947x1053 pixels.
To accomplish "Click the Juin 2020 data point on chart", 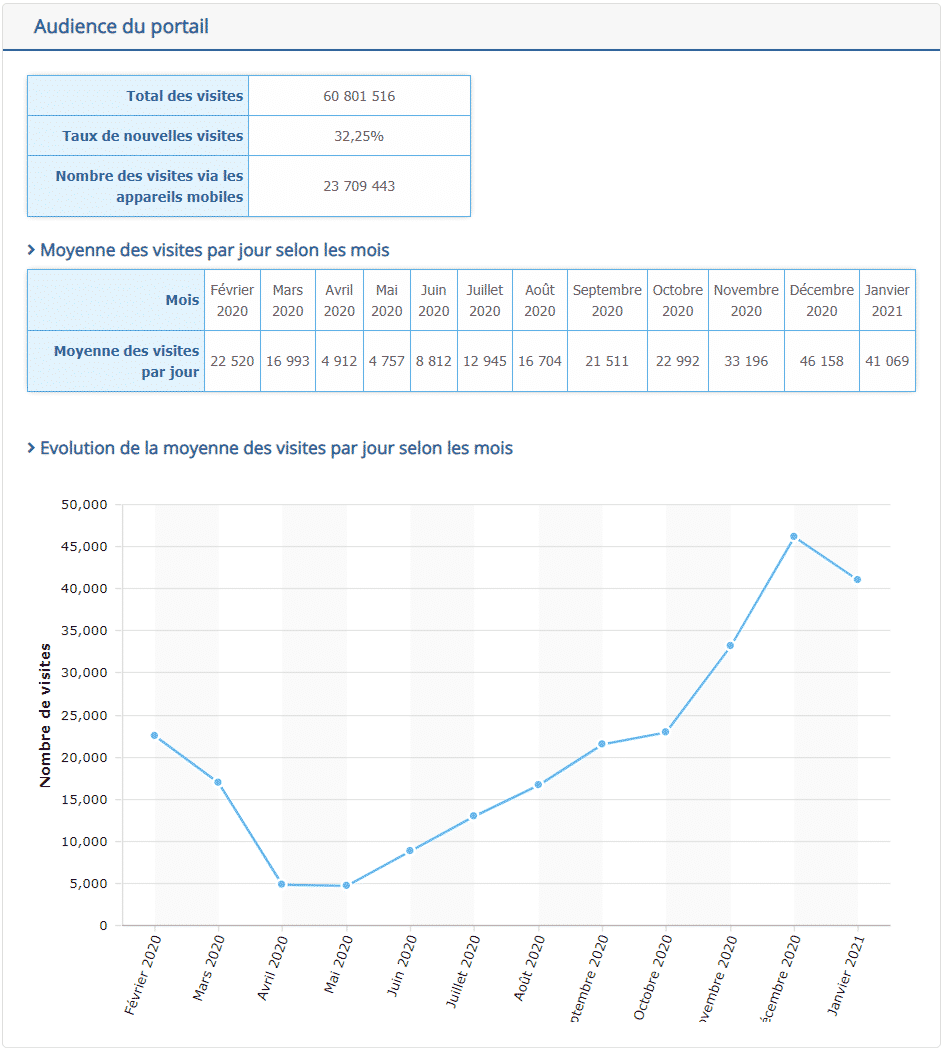I will pyautogui.click(x=410, y=850).
